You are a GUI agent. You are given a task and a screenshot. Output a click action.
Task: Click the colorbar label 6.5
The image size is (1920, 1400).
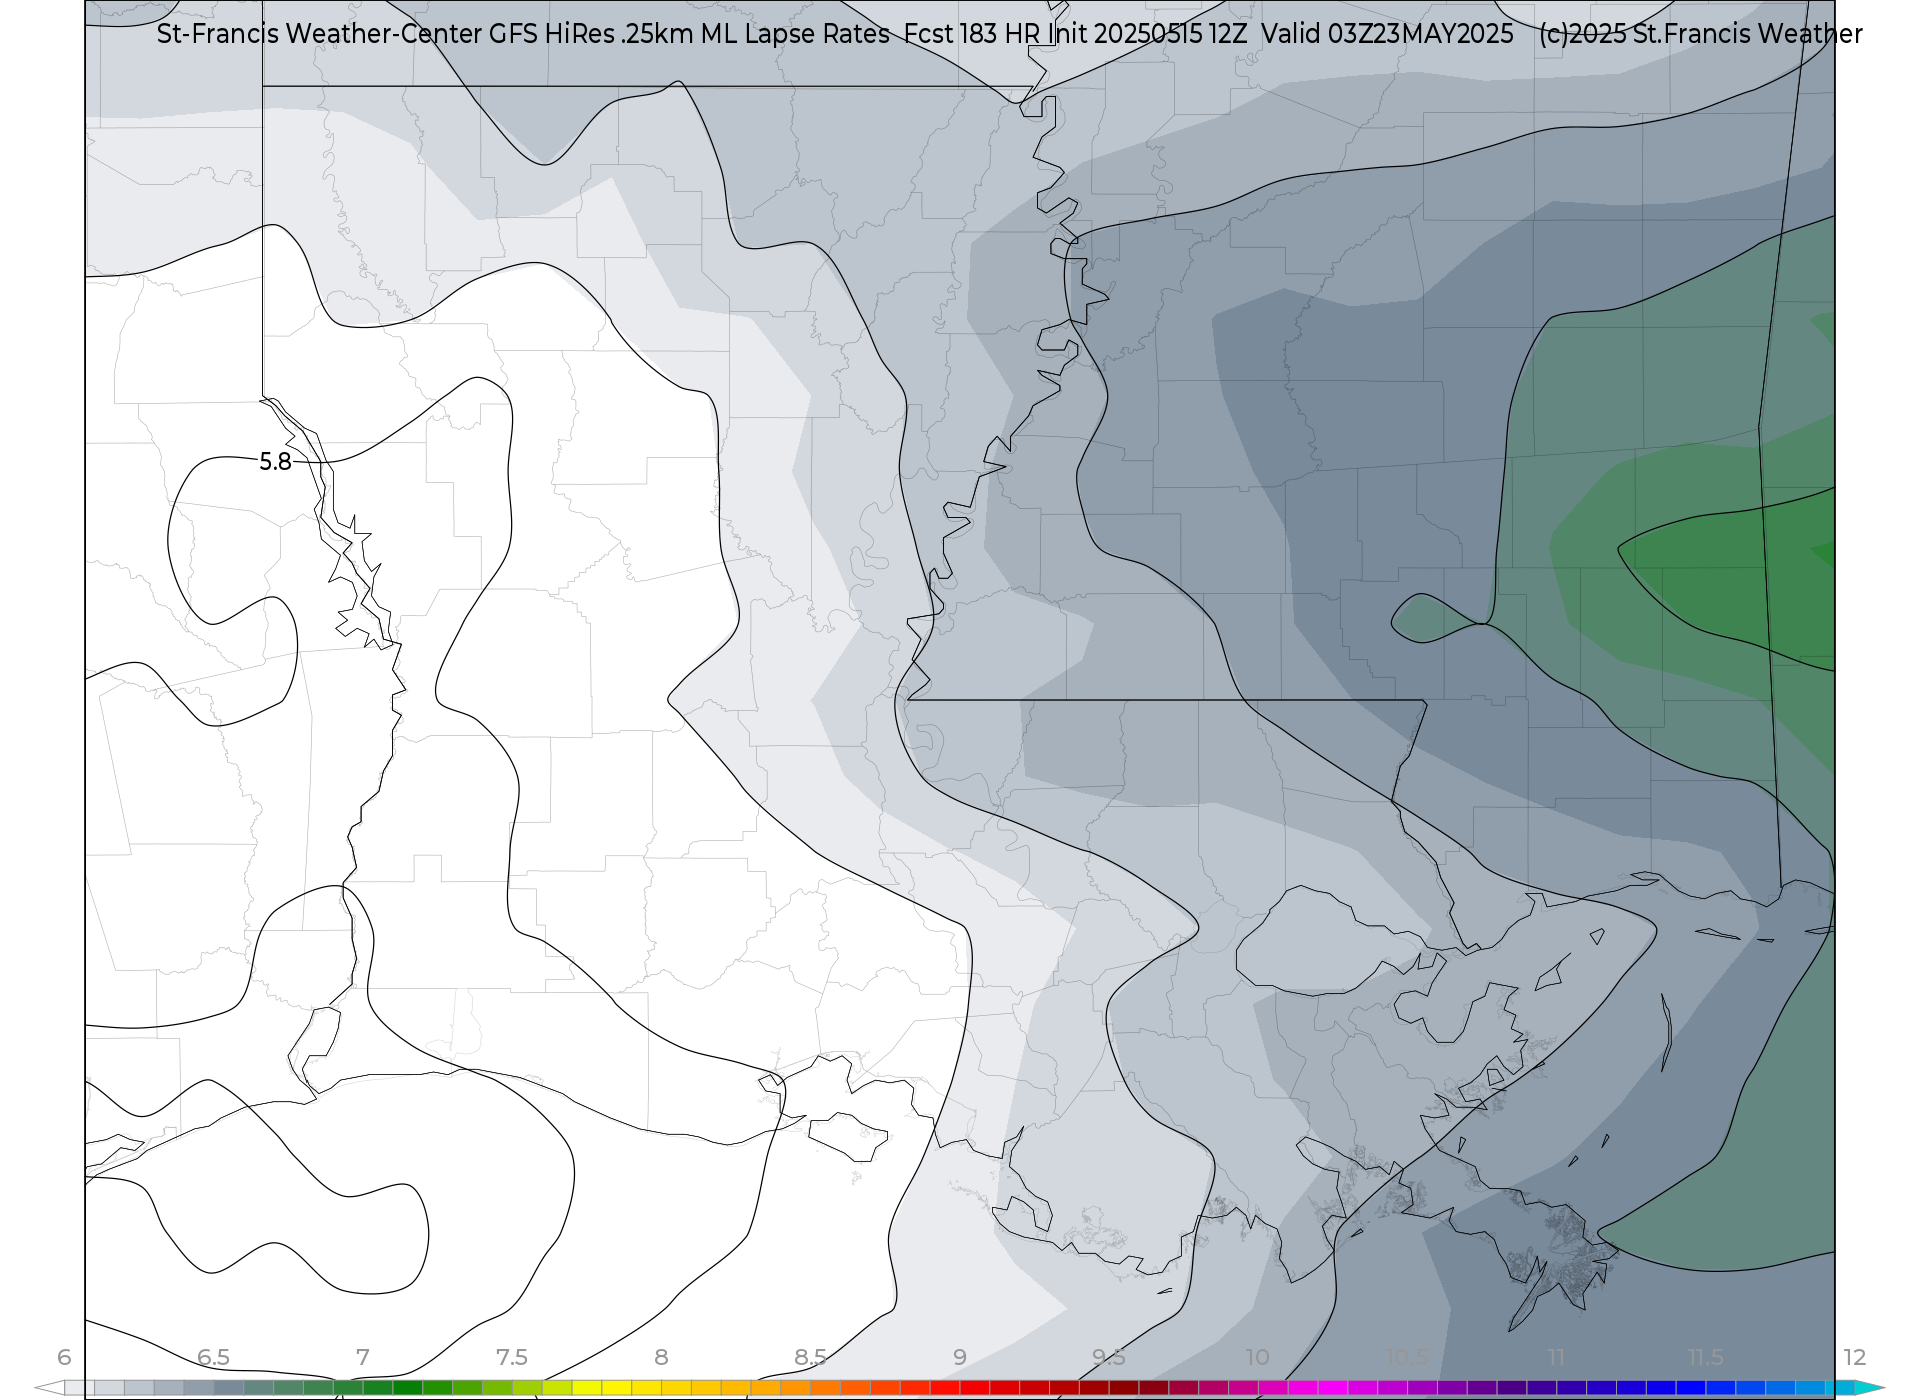(x=213, y=1357)
